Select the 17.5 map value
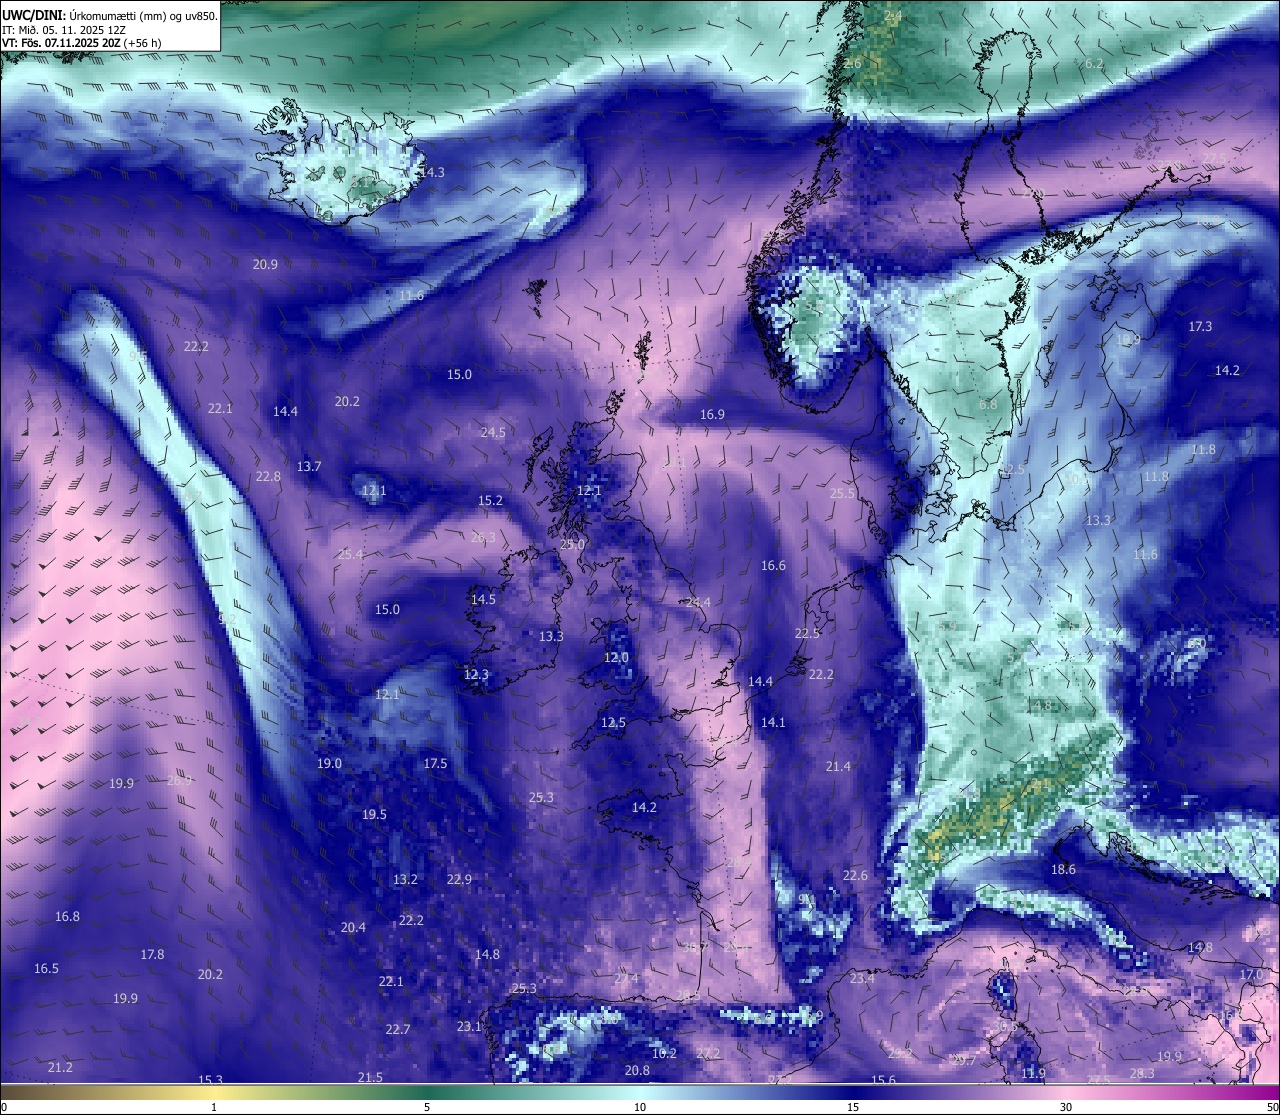The width and height of the screenshot is (1280, 1115). pos(435,763)
